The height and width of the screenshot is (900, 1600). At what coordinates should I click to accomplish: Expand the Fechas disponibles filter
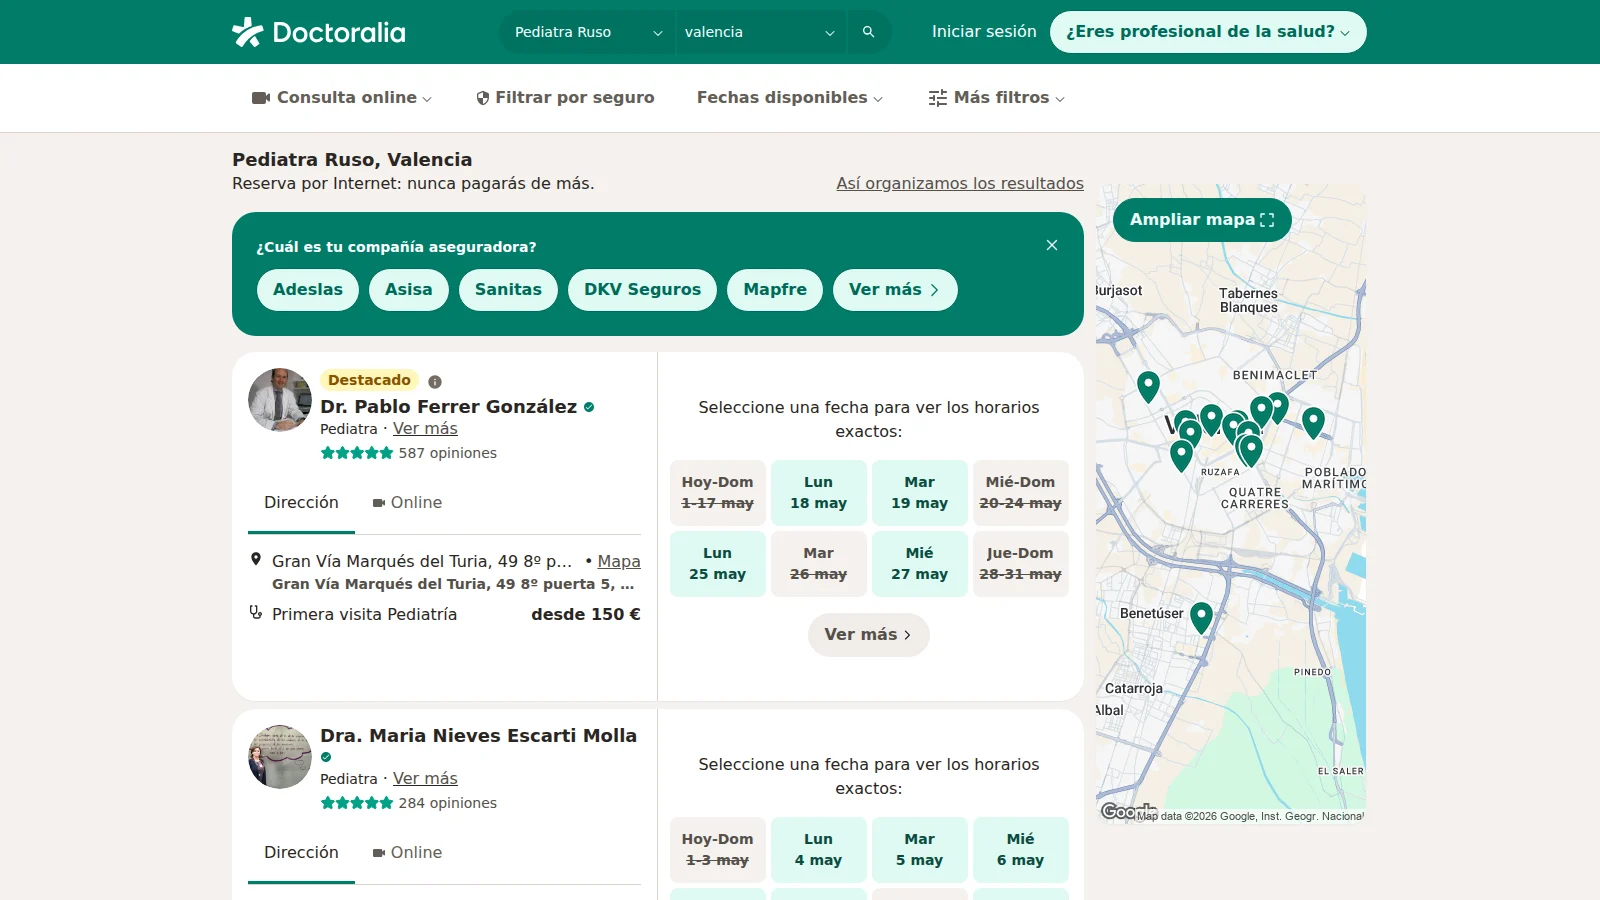(790, 98)
